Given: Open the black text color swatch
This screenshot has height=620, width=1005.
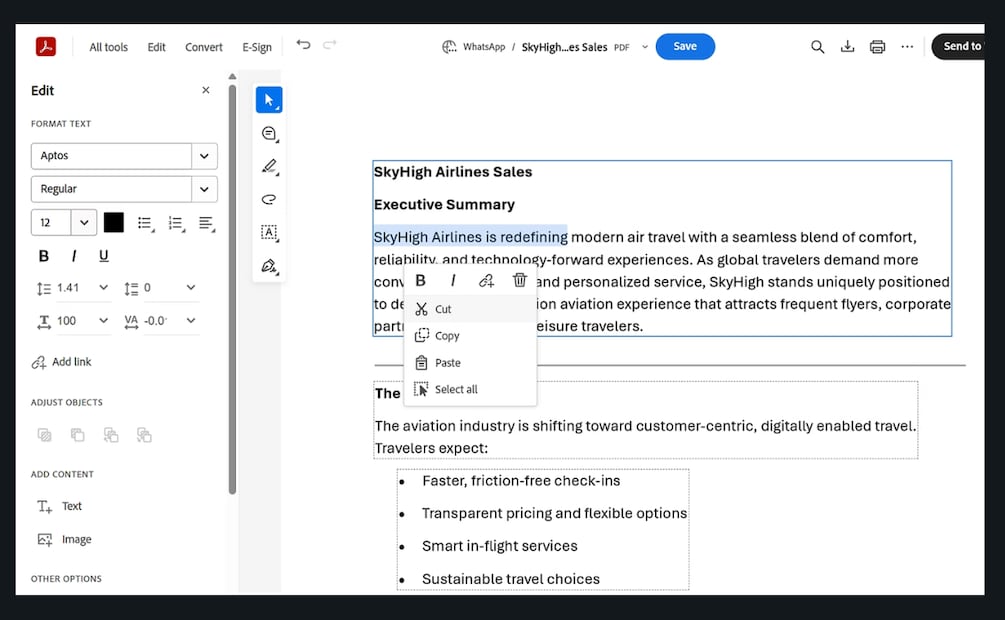Looking at the screenshot, I should (113, 222).
